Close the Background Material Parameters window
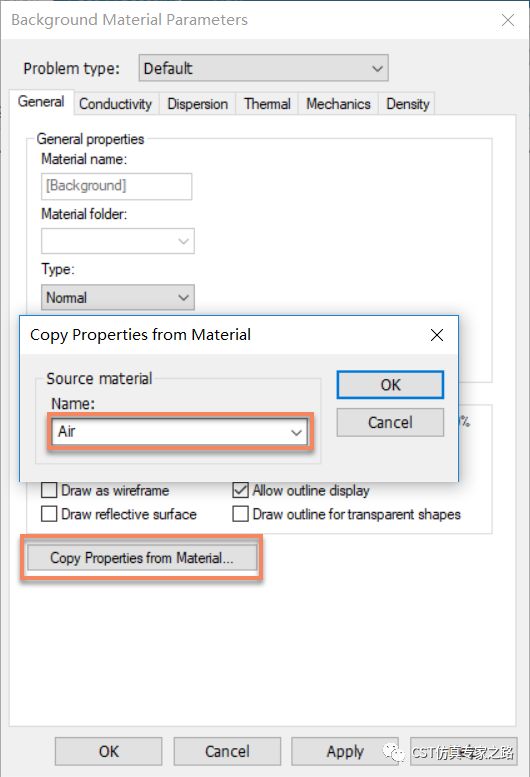The image size is (530, 777). (x=508, y=20)
